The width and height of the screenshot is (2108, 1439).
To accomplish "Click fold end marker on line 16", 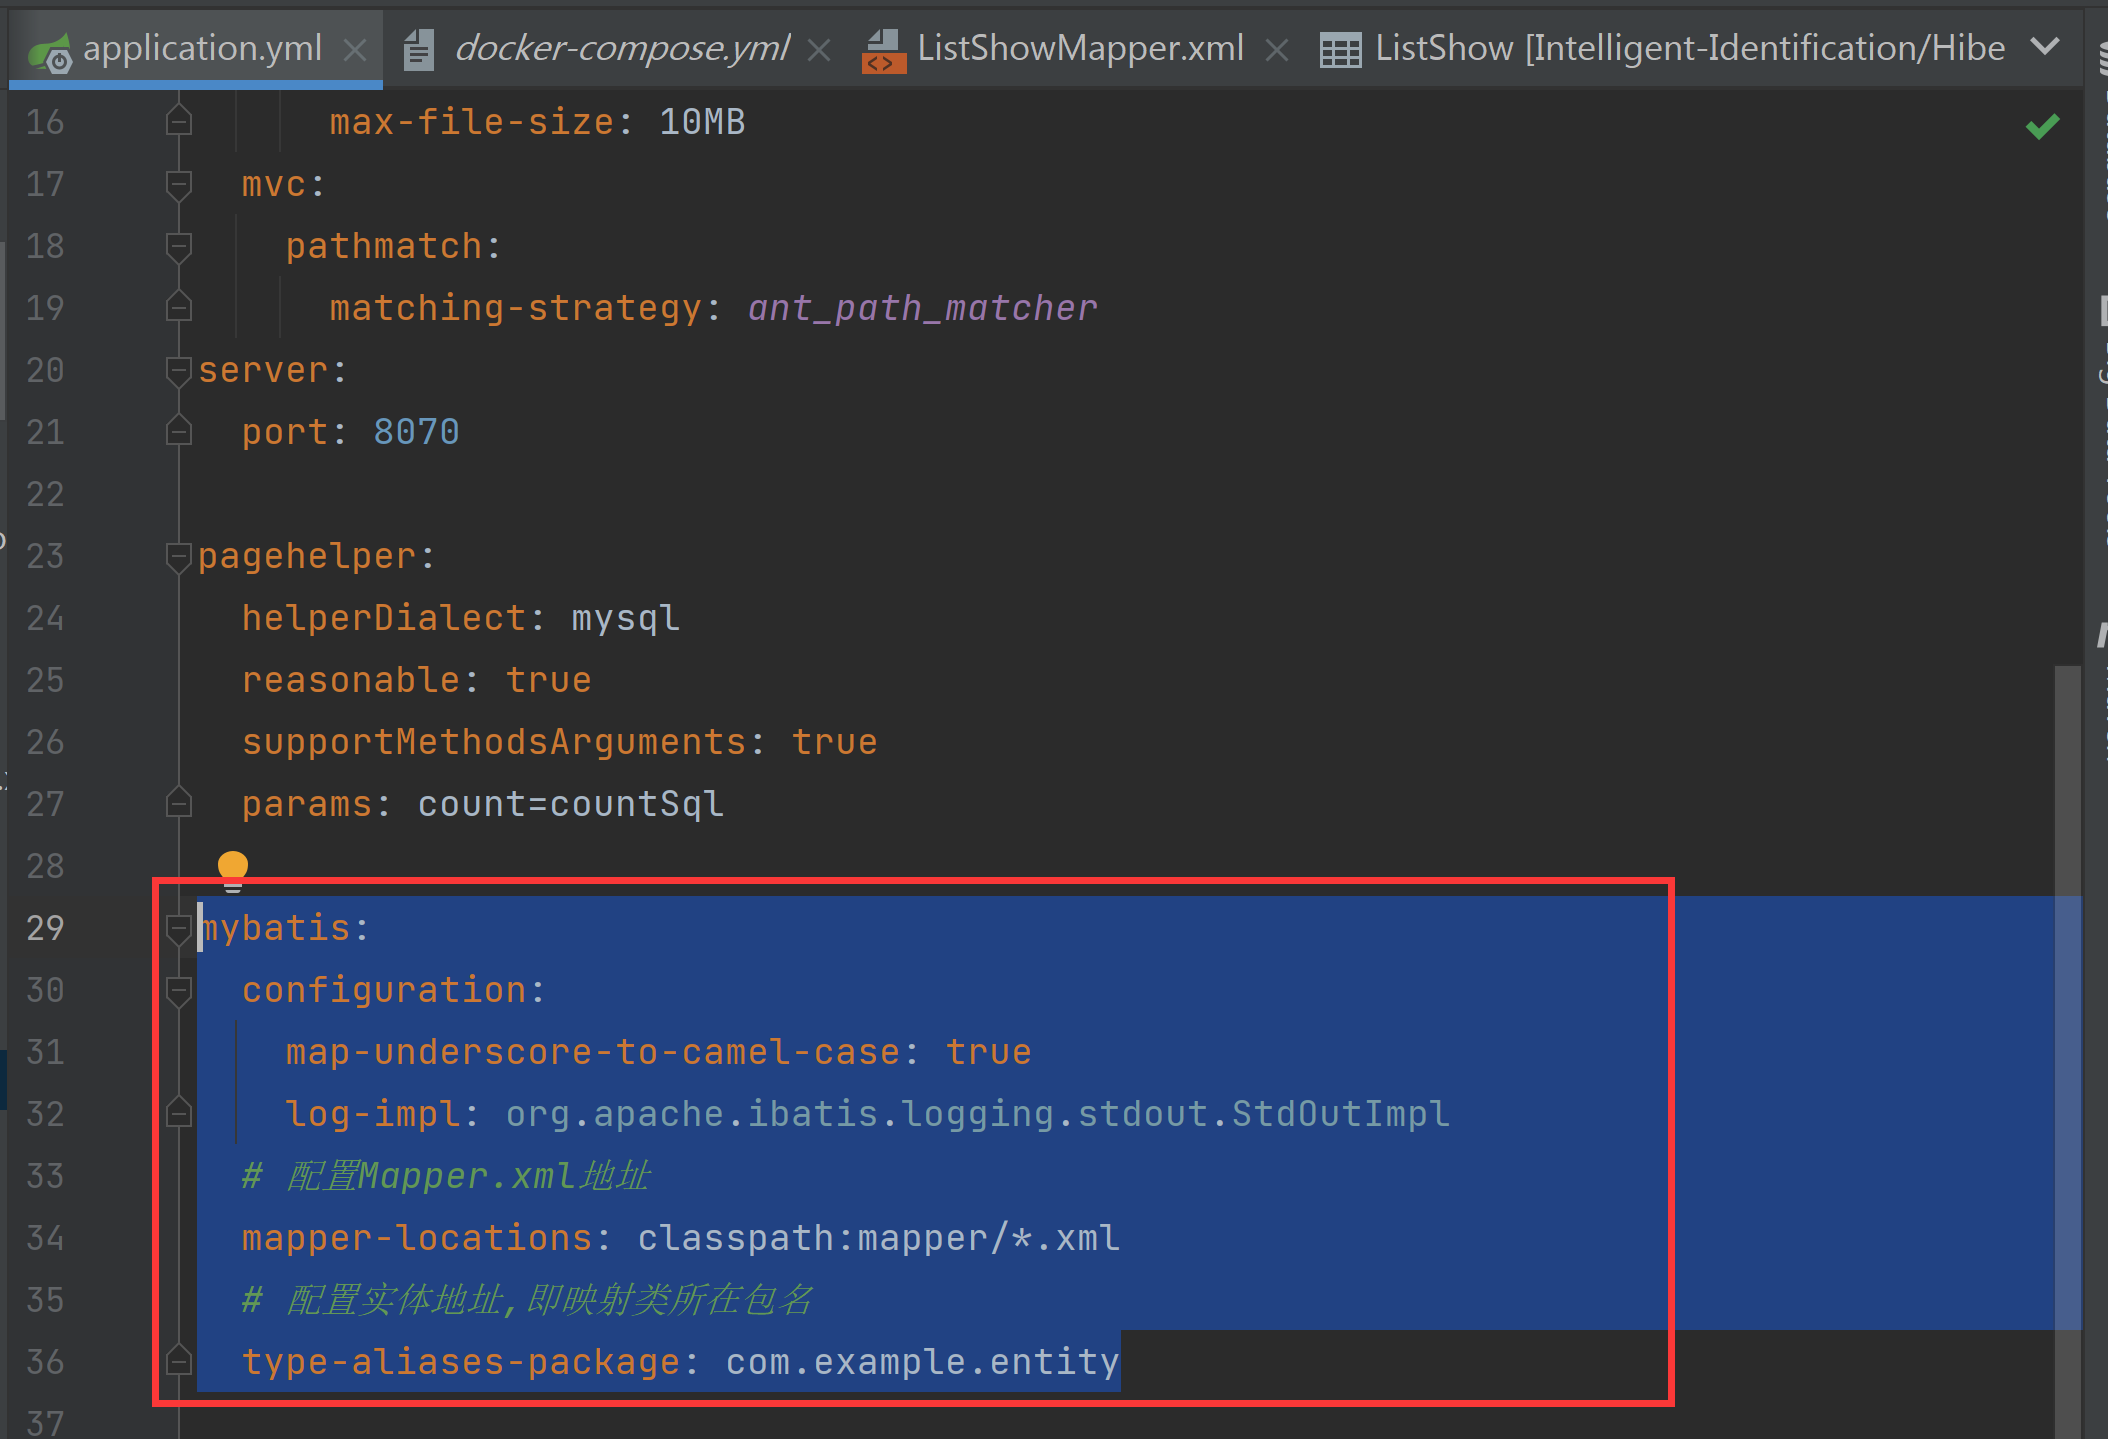I will [x=179, y=122].
